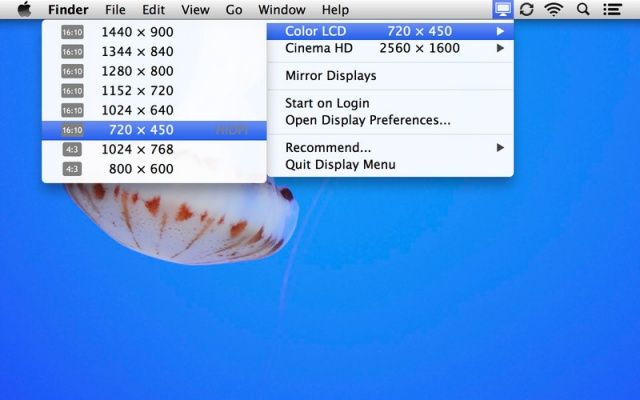Open the Window menu in menu bar
The width and height of the screenshot is (640, 400).
(x=281, y=10)
